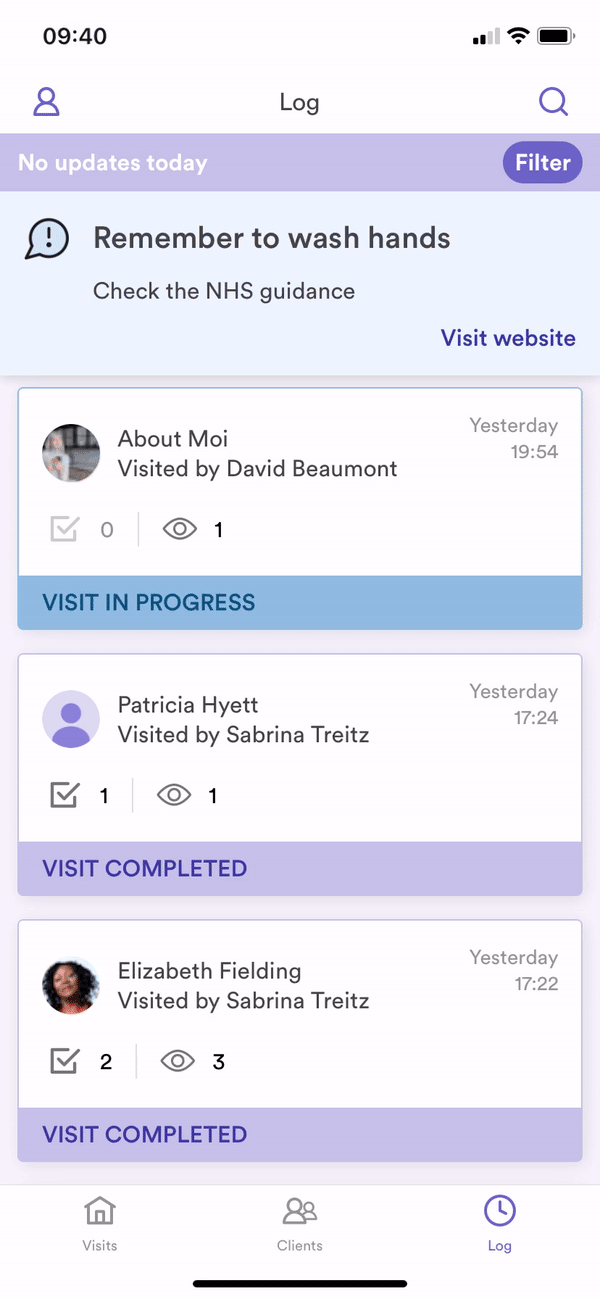
Task: Follow the Visit website link
Action: pyautogui.click(x=508, y=338)
